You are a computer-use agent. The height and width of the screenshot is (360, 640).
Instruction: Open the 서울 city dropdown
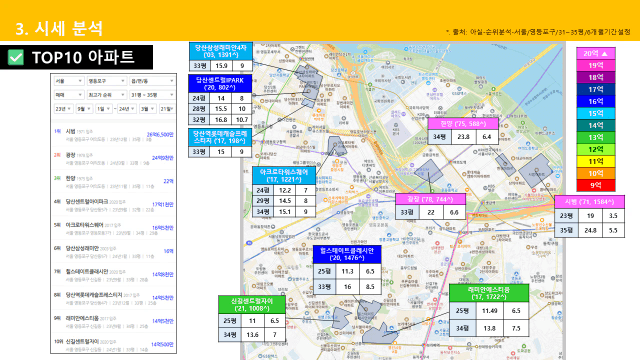tap(69, 81)
